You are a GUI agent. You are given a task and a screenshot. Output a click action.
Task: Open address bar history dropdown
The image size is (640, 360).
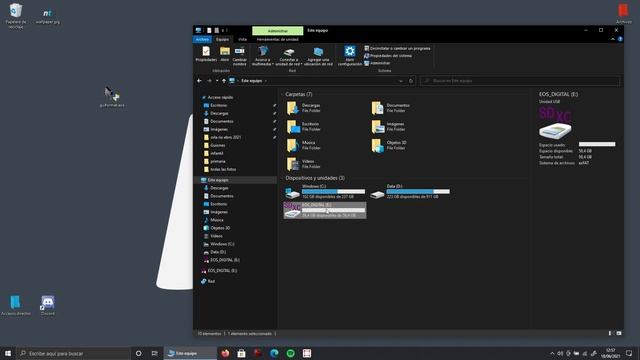click(401, 81)
